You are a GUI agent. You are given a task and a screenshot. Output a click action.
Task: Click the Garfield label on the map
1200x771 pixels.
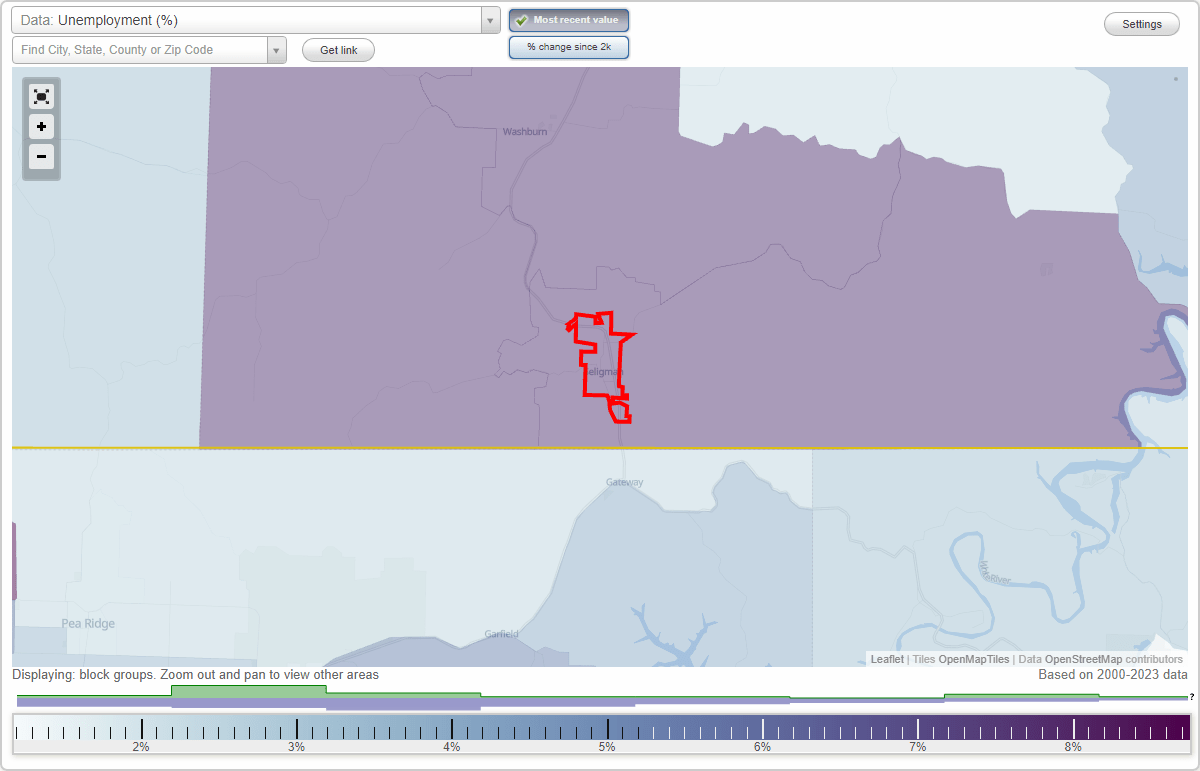pos(501,634)
